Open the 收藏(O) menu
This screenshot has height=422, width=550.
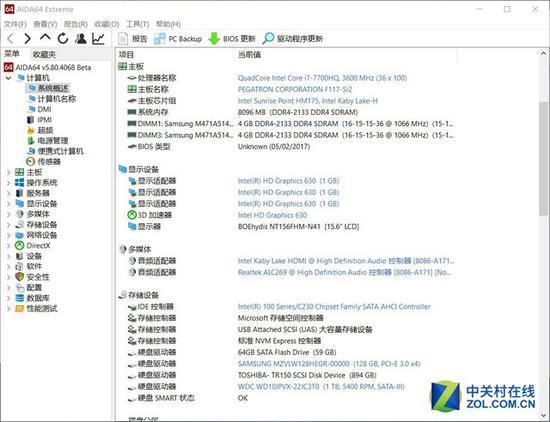coord(107,24)
